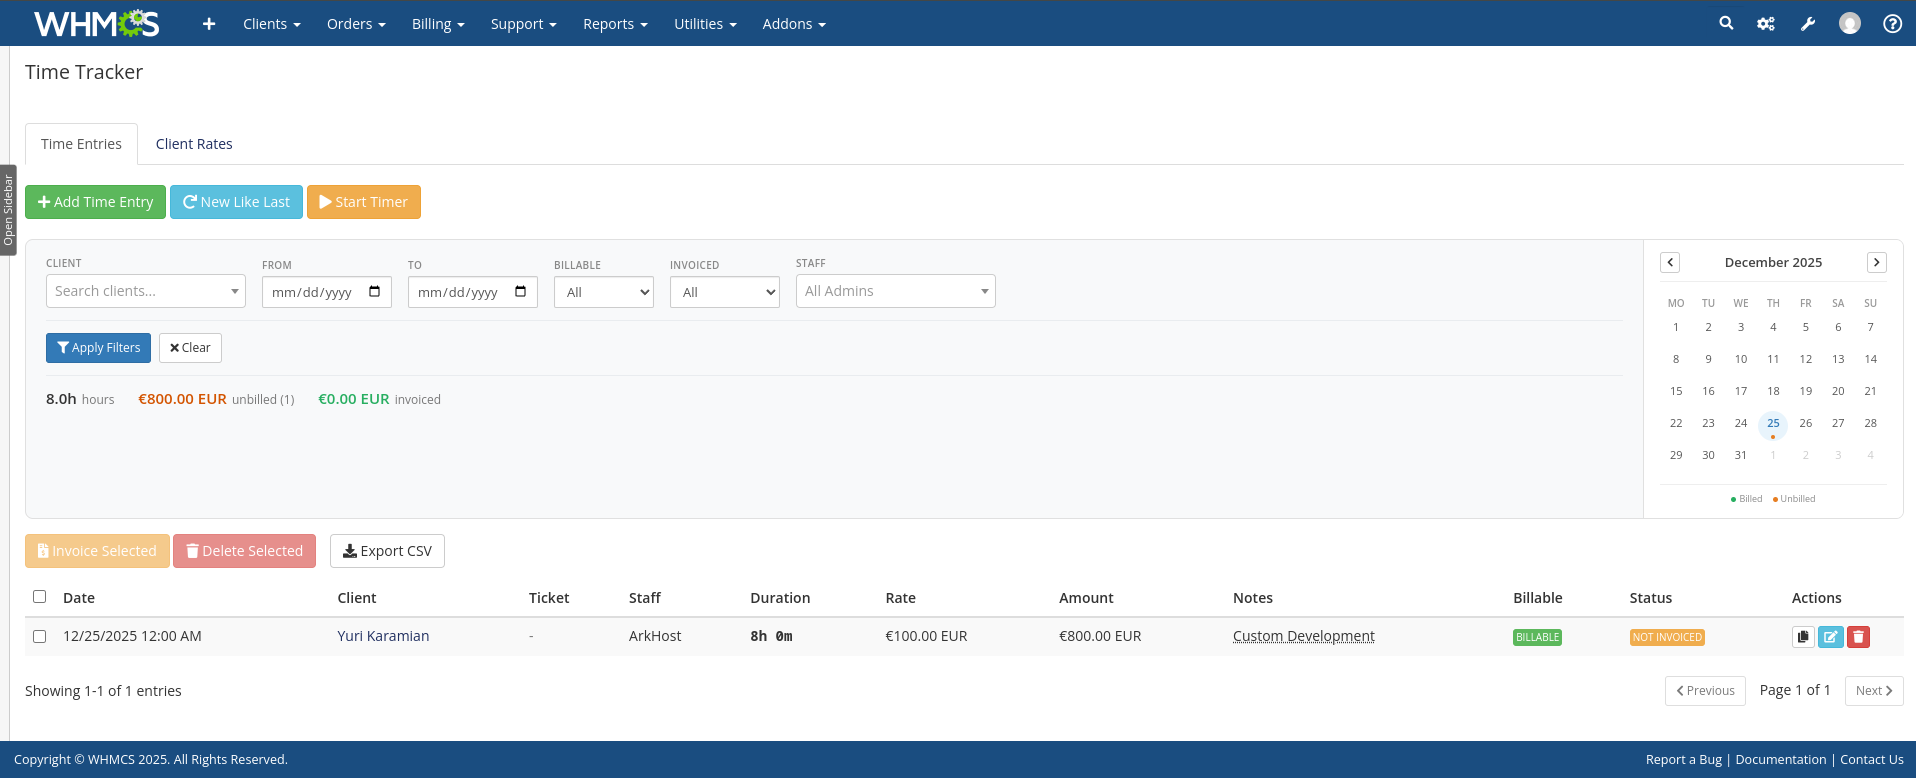
Task: Expand the Billable filter dropdown
Action: coord(603,292)
